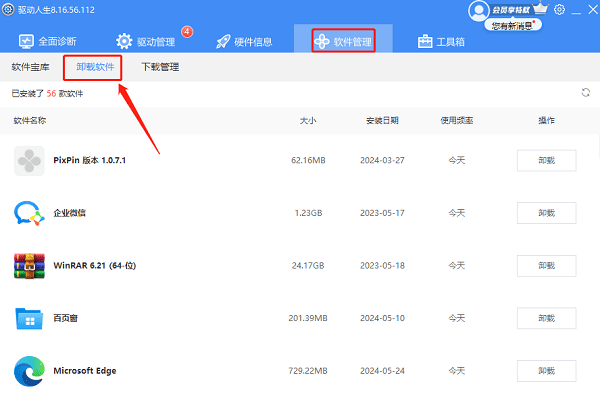This screenshot has height=398, width=600.
Task: Click the 百页窗 folder icon
Action: (x=29, y=318)
